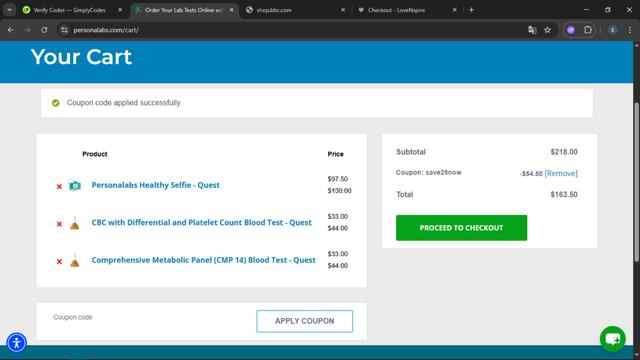Click the flask icon beside CMP 14 test
Viewport: 640px width, 360px height.
(x=75, y=260)
